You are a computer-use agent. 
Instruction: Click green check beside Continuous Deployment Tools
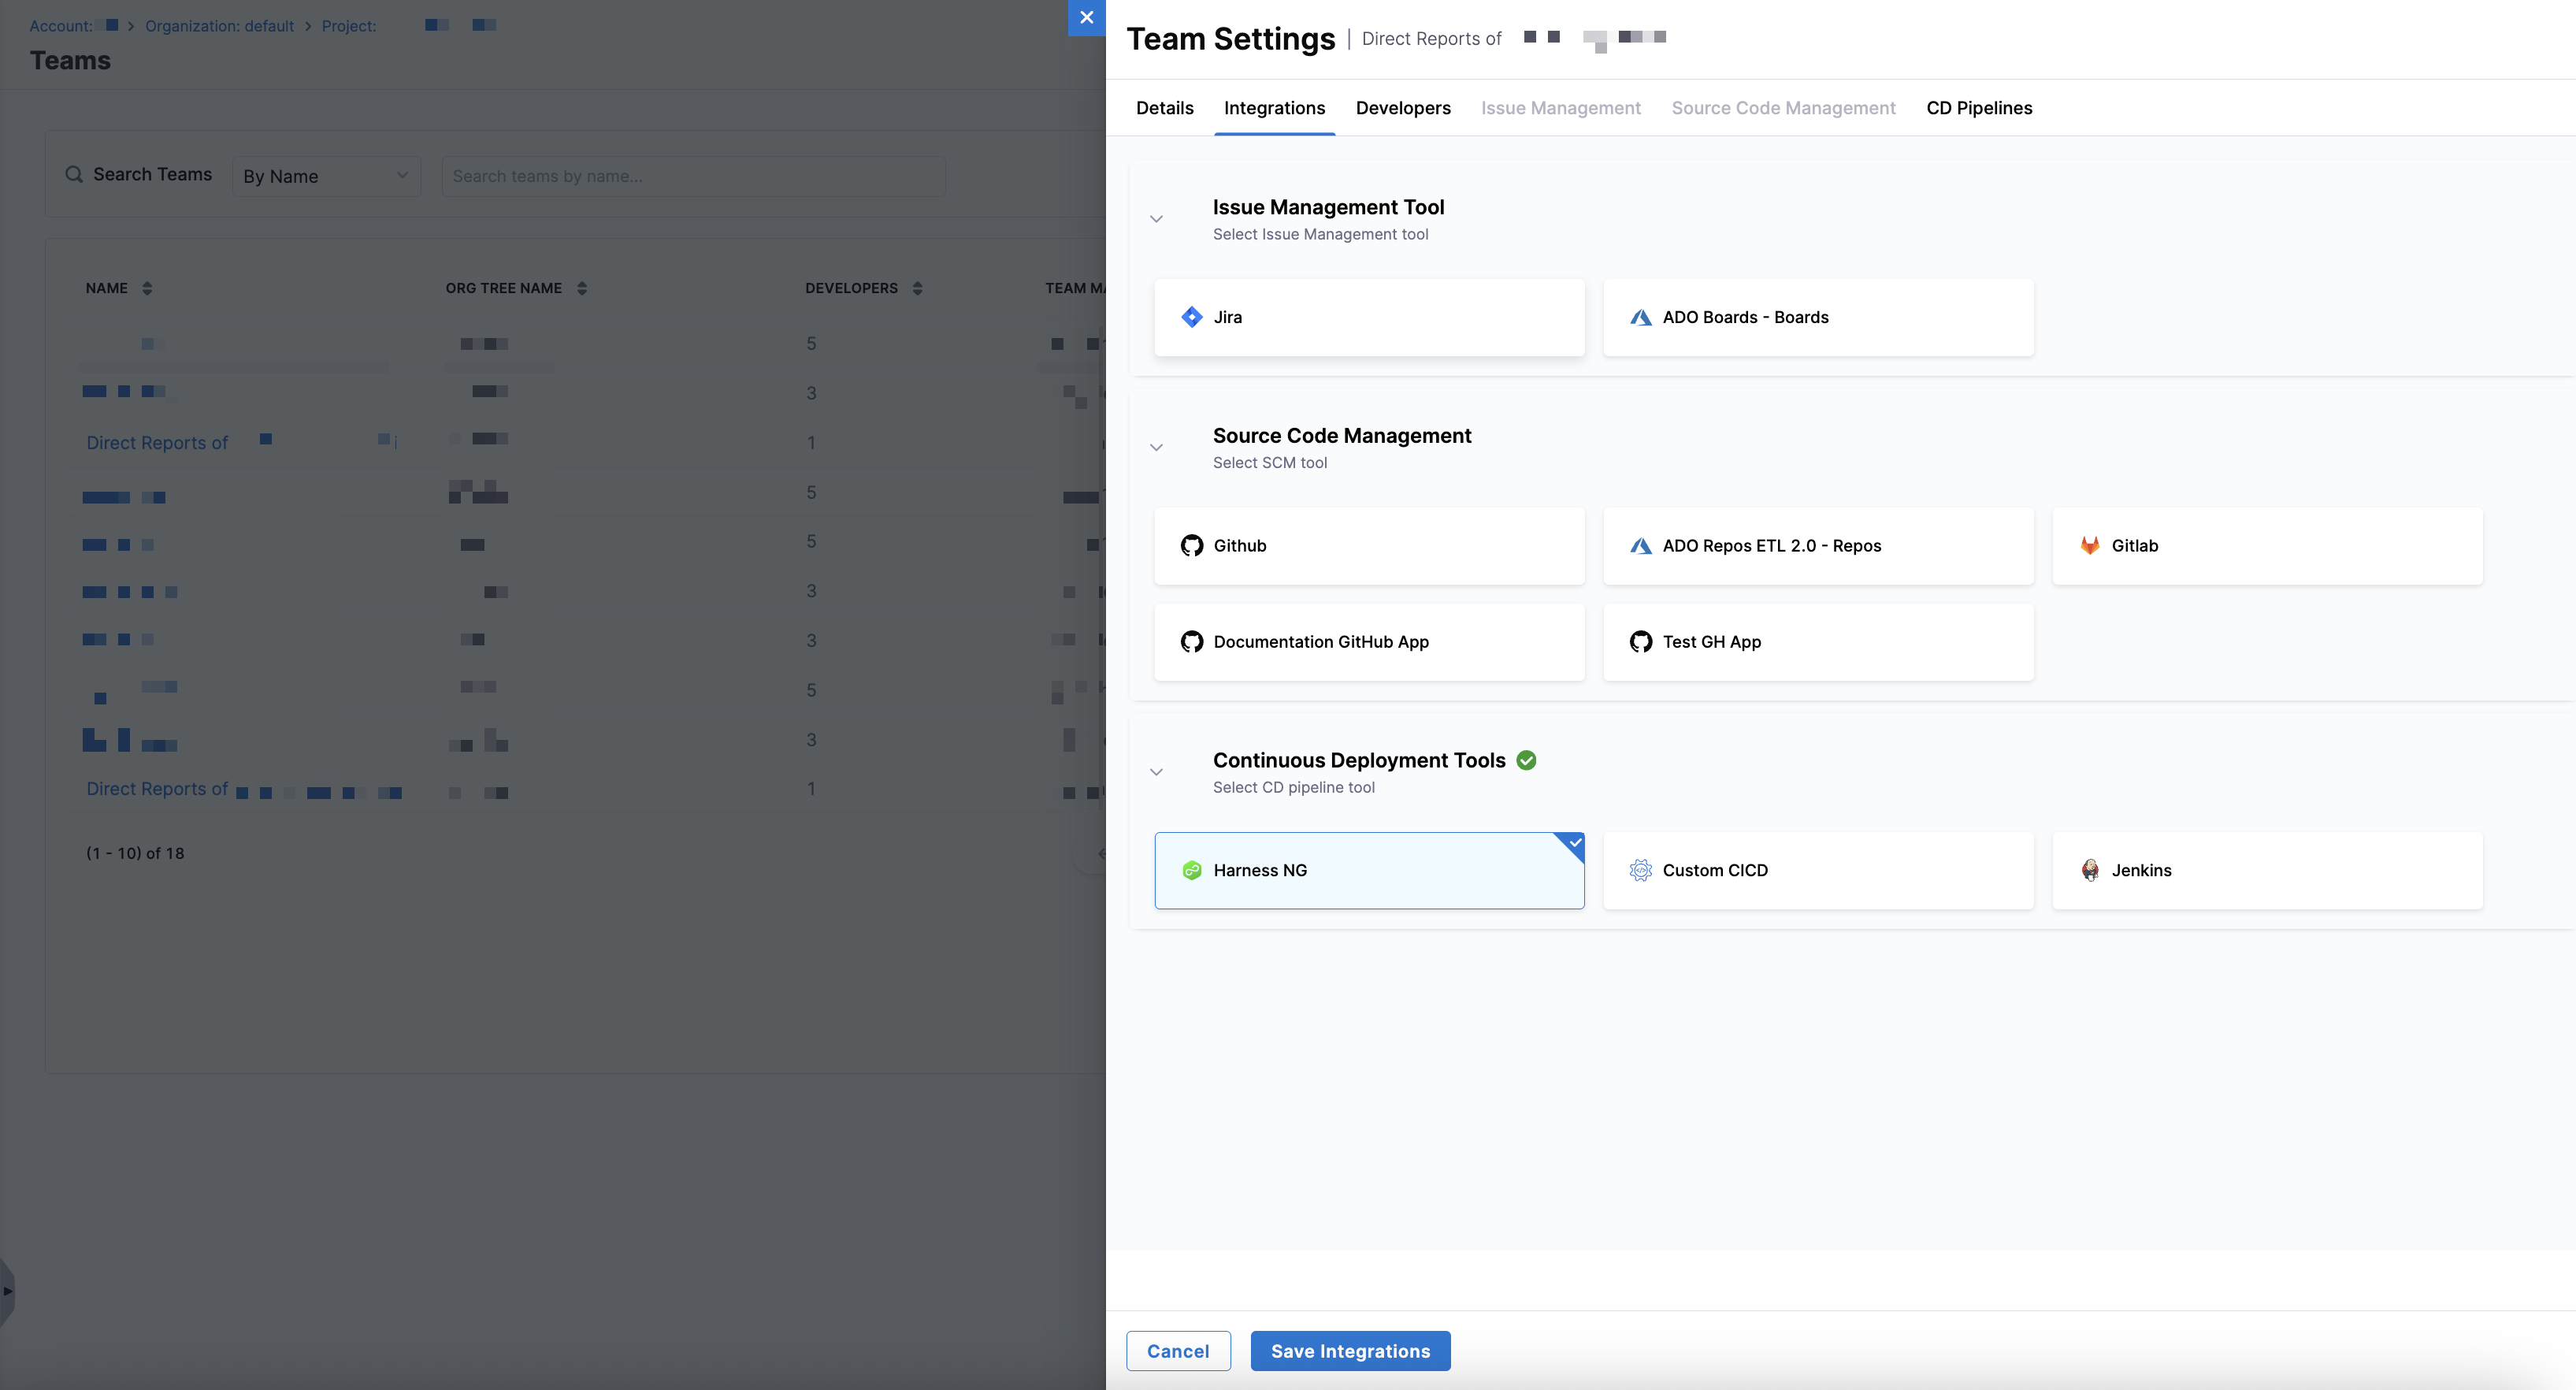[1526, 760]
